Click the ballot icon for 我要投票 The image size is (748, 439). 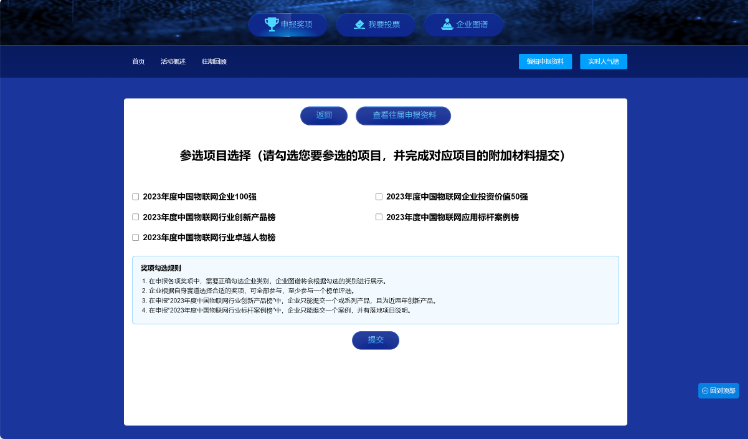pos(355,24)
